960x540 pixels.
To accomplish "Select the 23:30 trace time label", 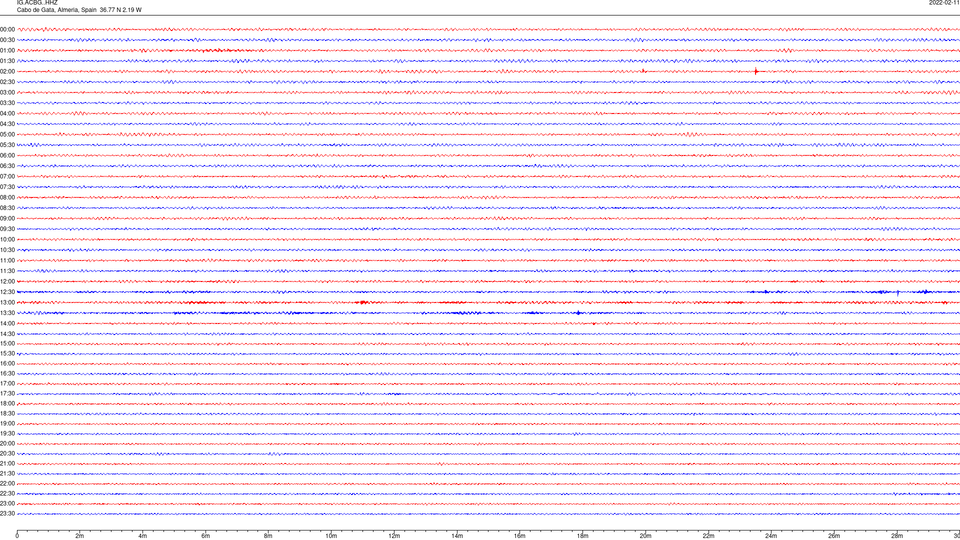I will (x=7, y=514).
